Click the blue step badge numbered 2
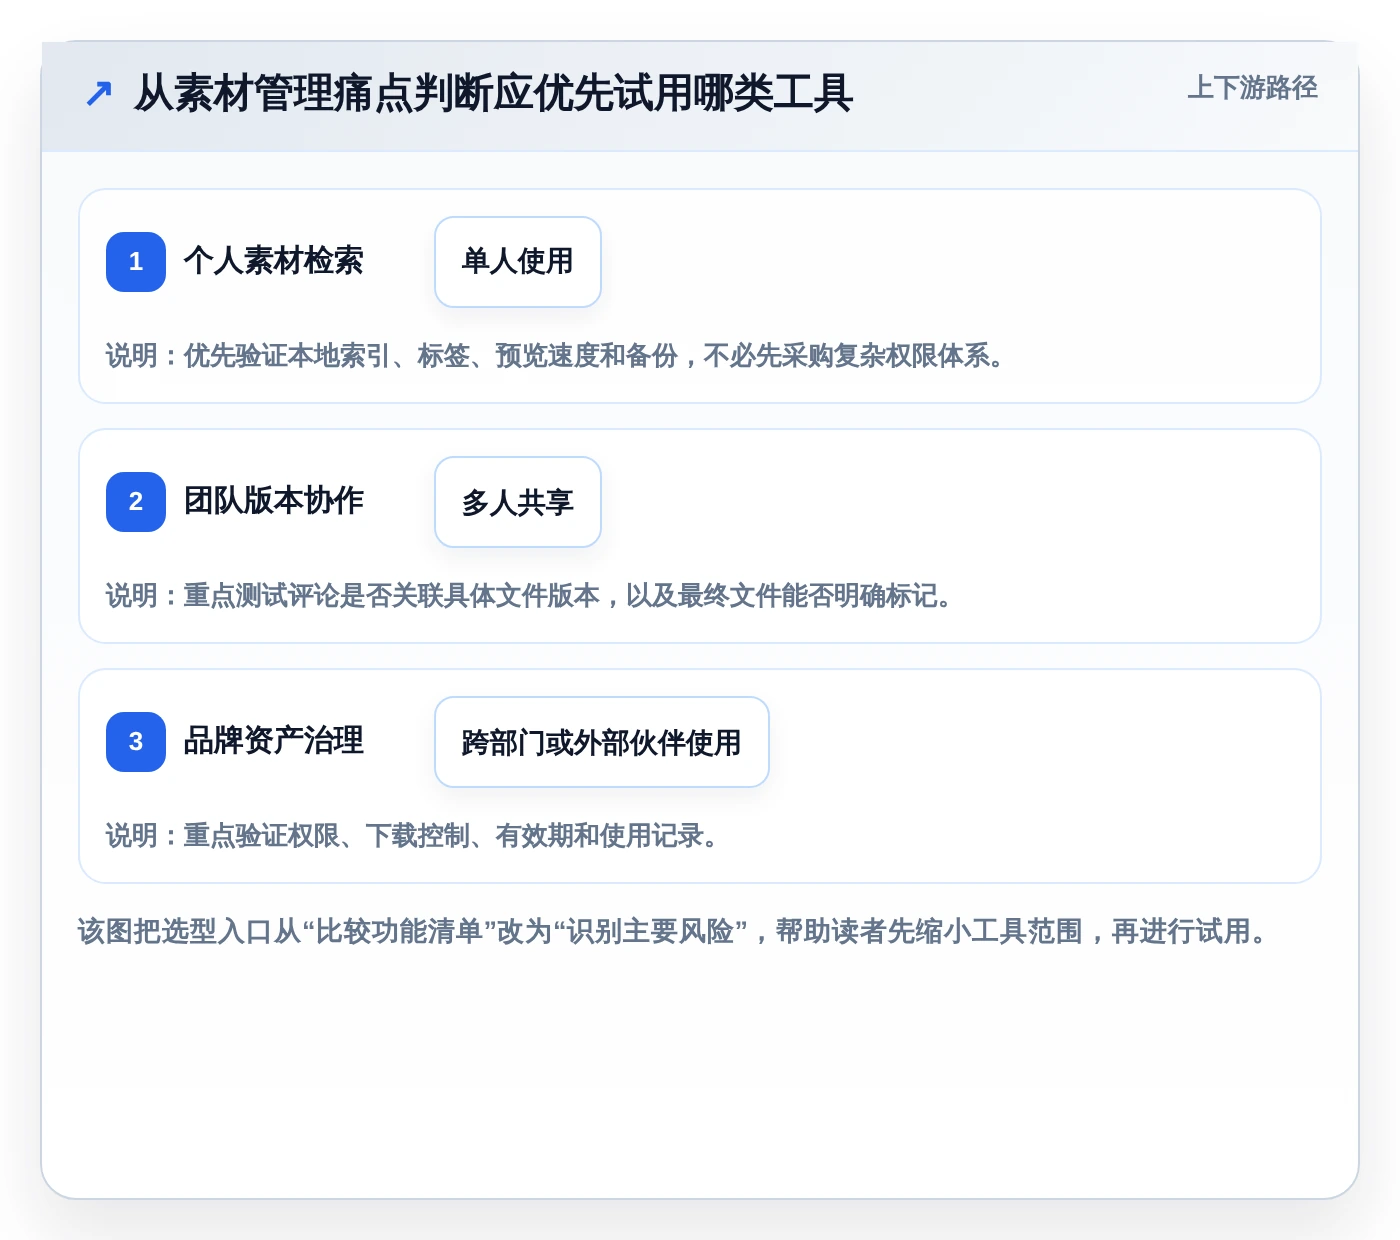This screenshot has width=1400, height=1240. (136, 502)
